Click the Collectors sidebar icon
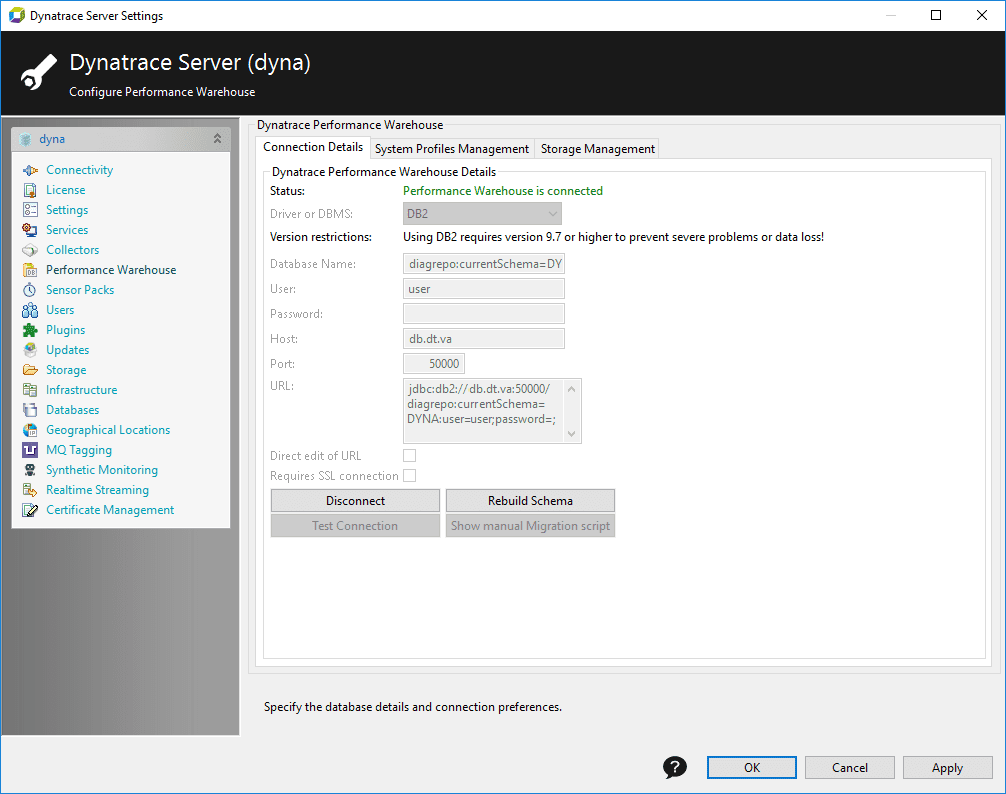 [30, 249]
